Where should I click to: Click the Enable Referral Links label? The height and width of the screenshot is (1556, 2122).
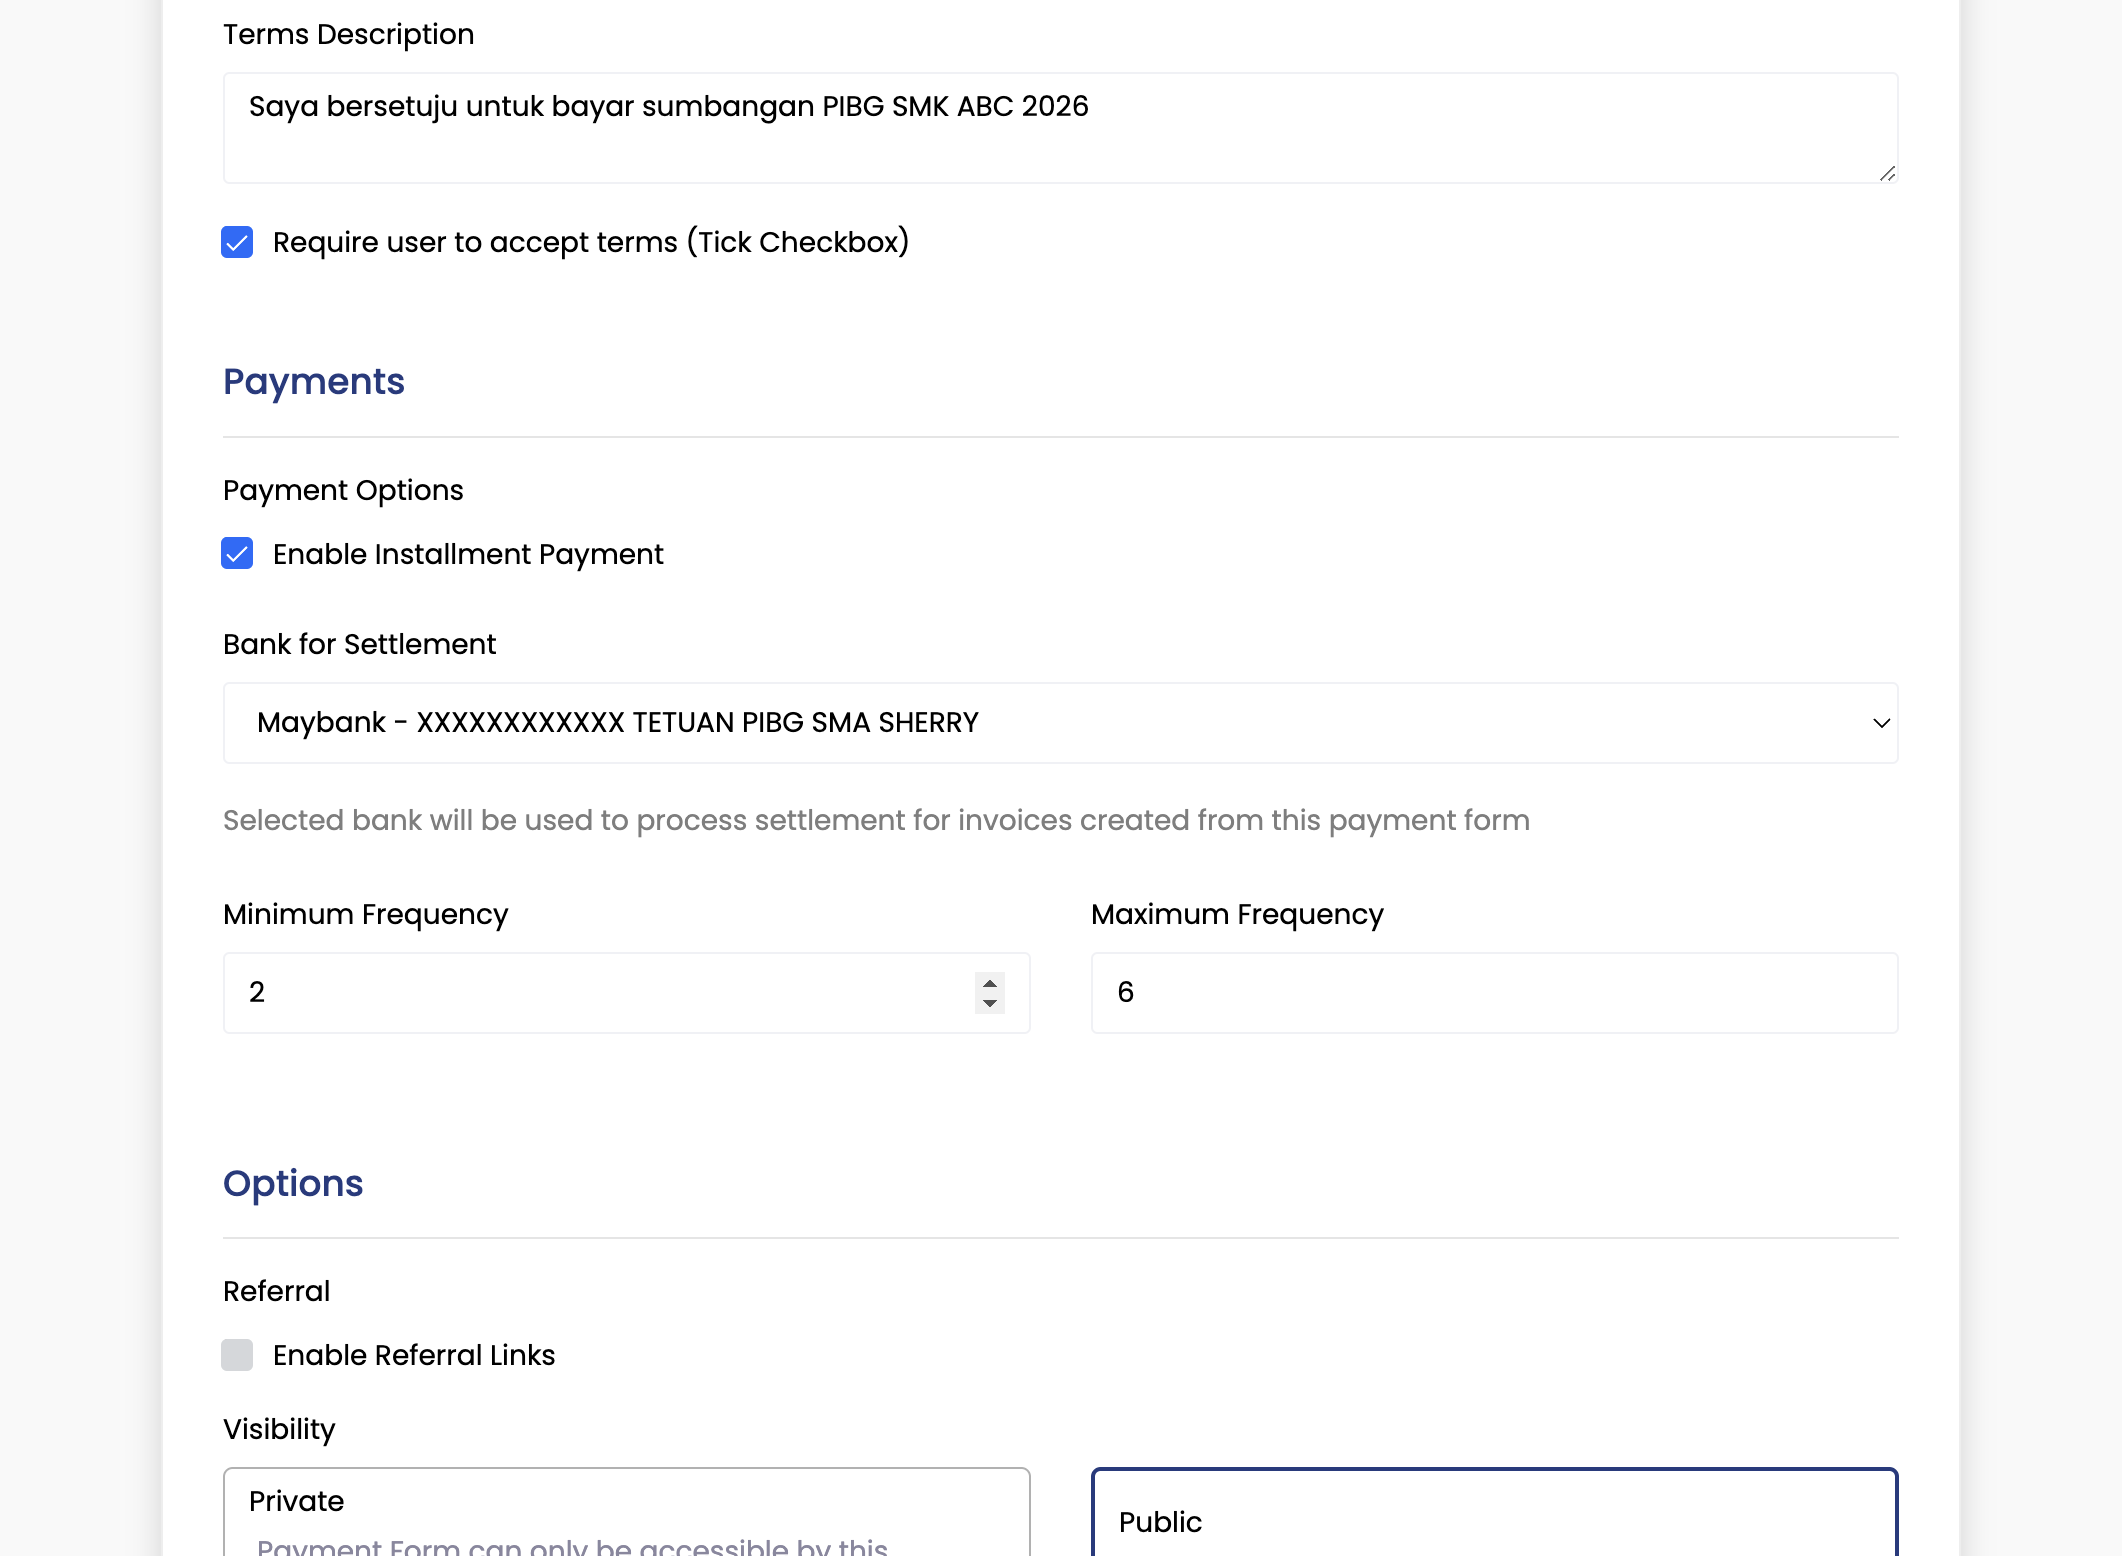414,1355
